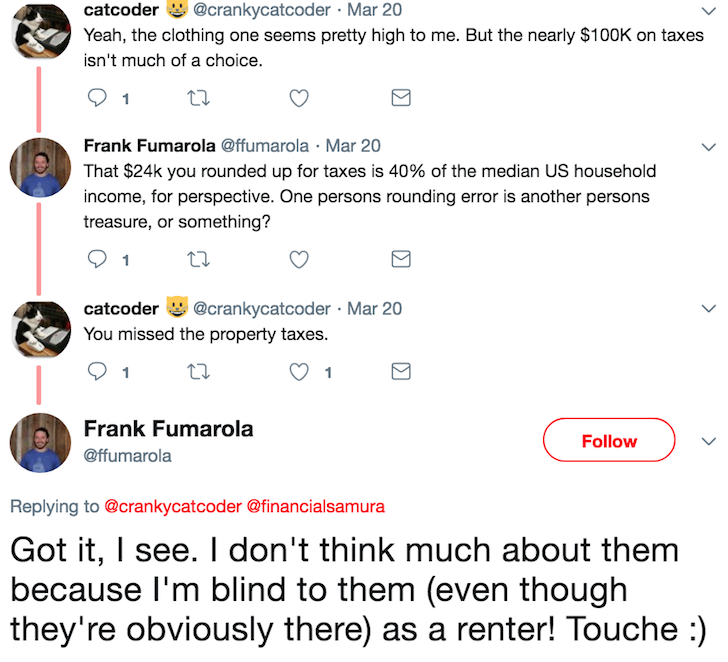View Frank Fumarola's large profile photo

(40, 443)
